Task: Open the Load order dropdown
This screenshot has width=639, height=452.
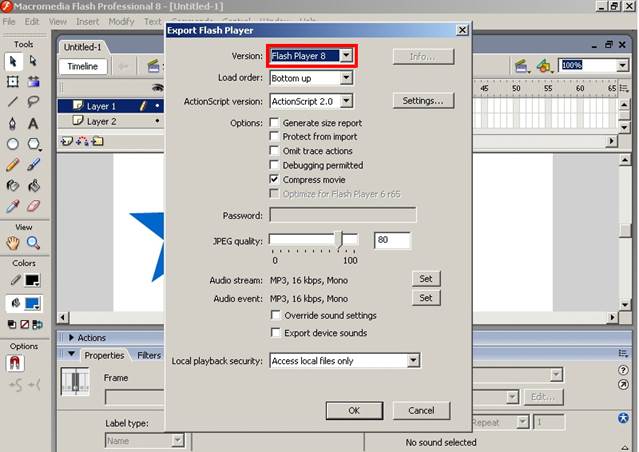Action: [346, 77]
